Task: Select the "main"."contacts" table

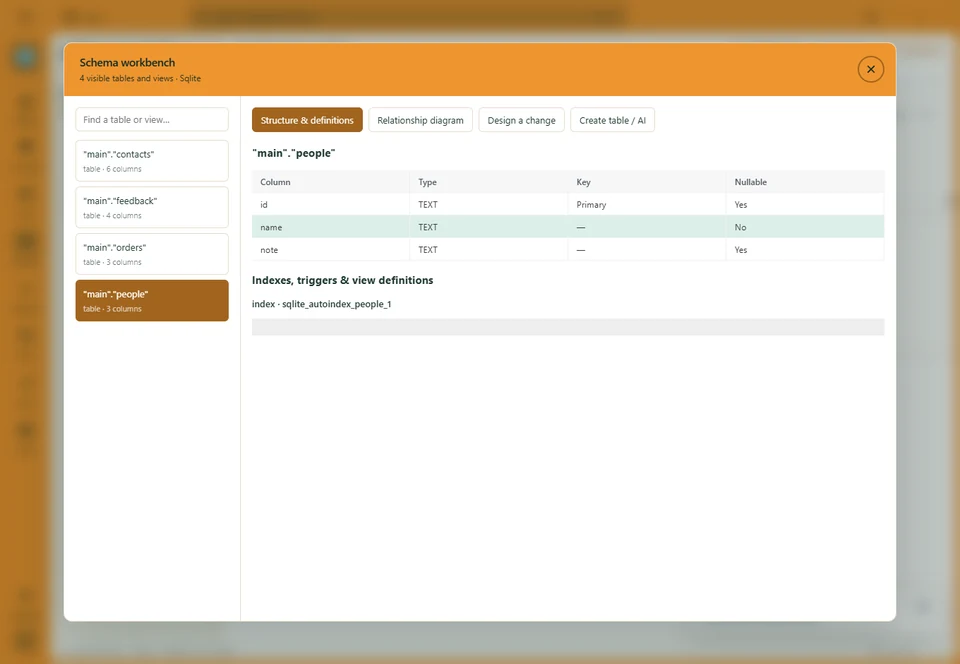Action: coord(152,161)
